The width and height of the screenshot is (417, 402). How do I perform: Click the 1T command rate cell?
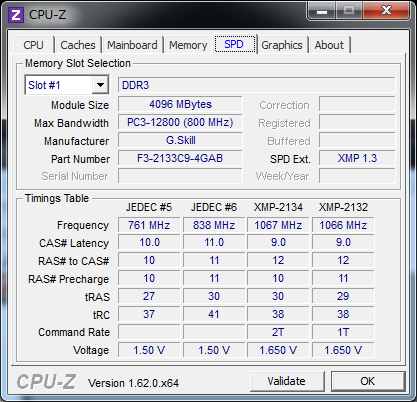tap(343, 332)
